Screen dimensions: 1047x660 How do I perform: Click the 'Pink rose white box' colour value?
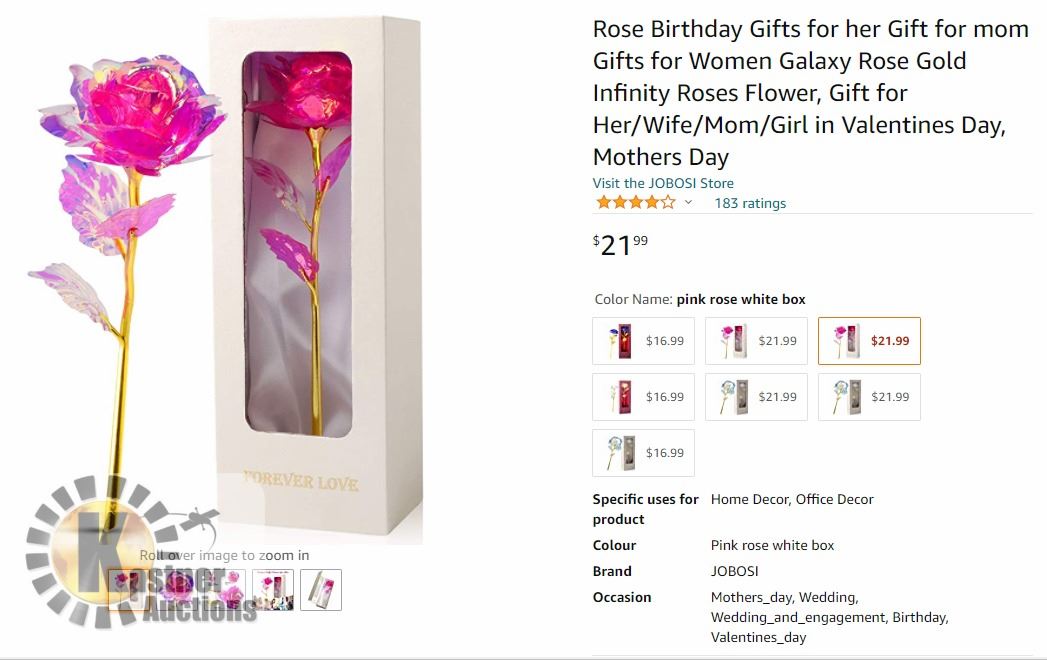coord(772,545)
